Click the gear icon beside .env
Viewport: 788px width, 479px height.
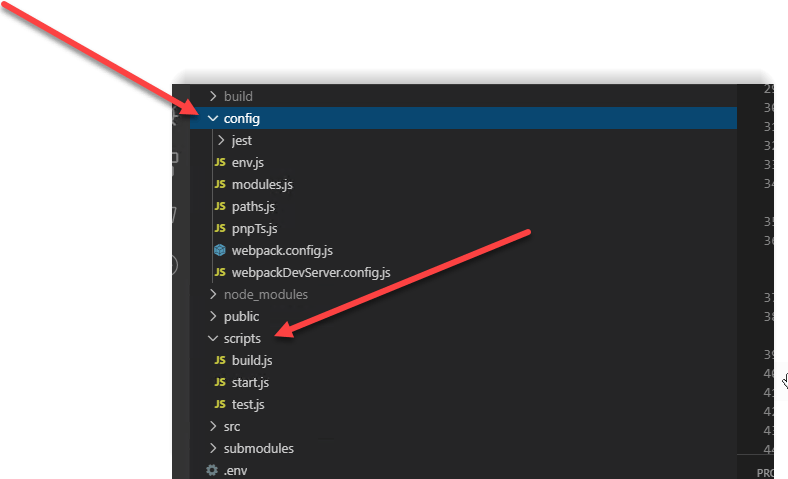click(211, 470)
